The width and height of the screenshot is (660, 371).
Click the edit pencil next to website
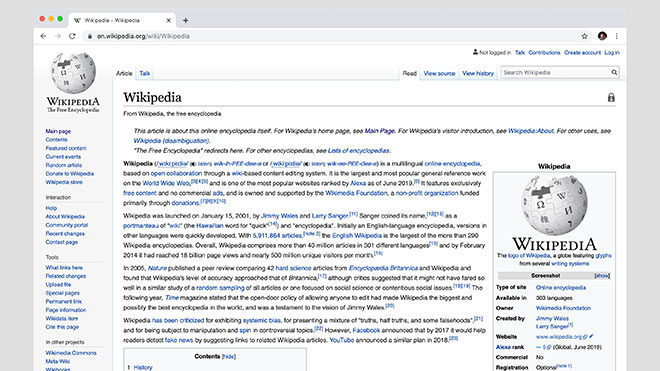591,336
